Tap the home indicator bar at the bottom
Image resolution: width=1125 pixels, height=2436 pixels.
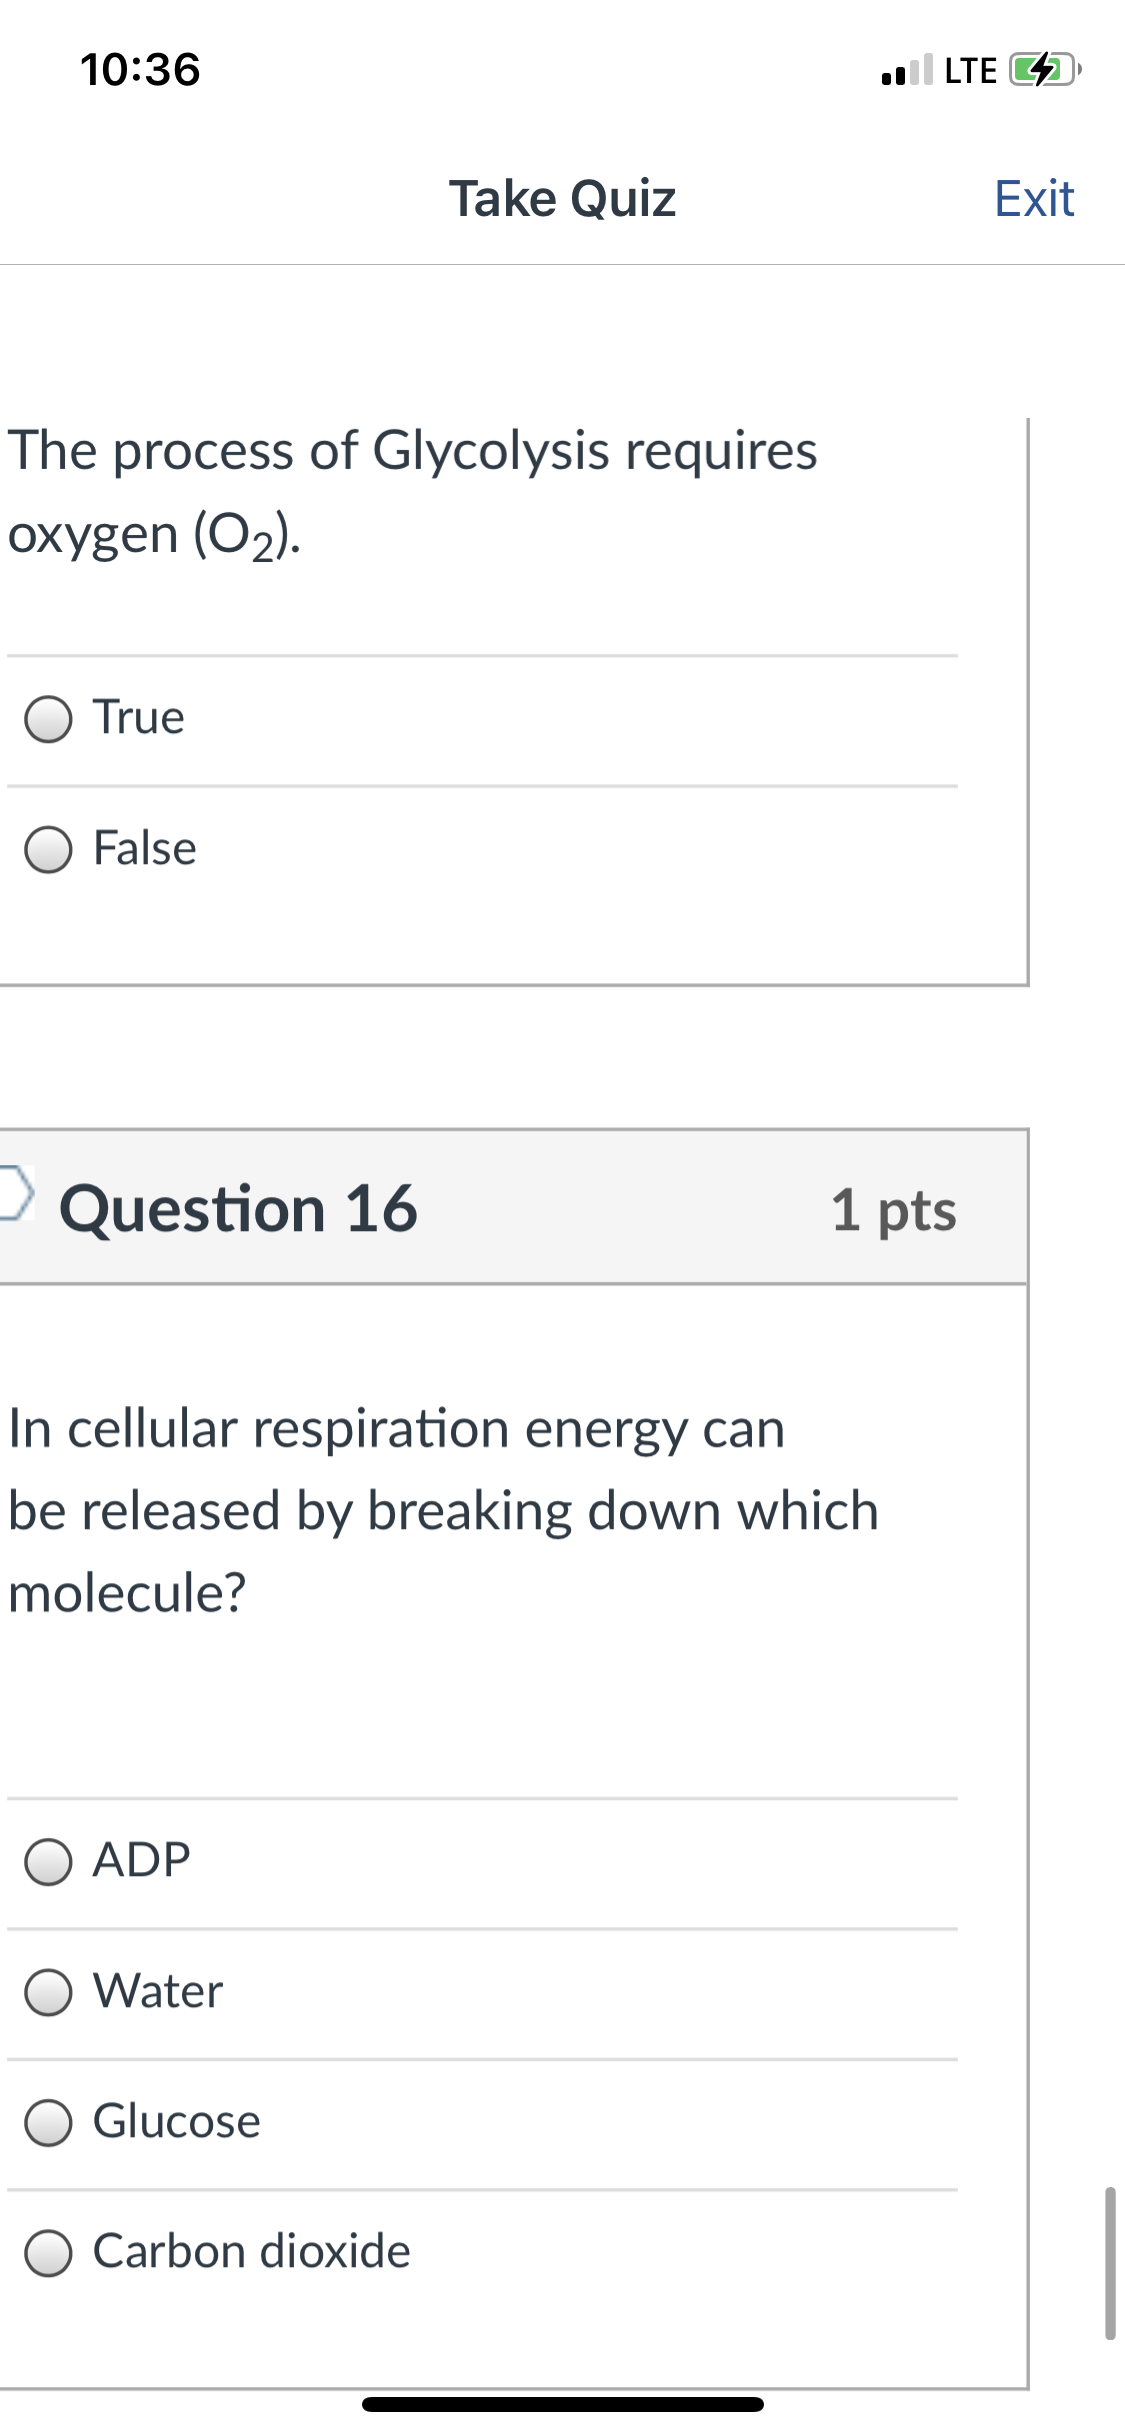(x=563, y=2404)
